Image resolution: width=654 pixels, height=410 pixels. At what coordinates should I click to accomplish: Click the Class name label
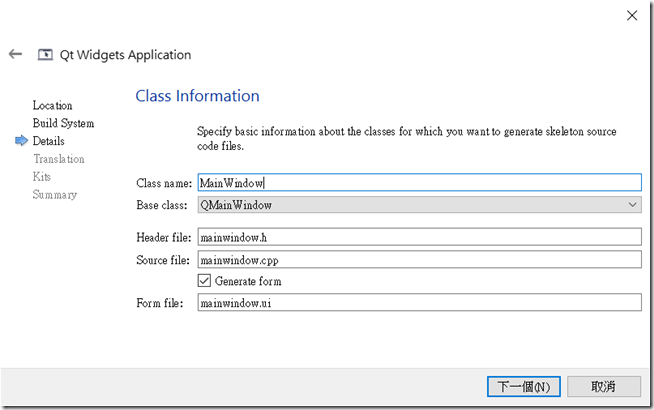pyautogui.click(x=164, y=183)
